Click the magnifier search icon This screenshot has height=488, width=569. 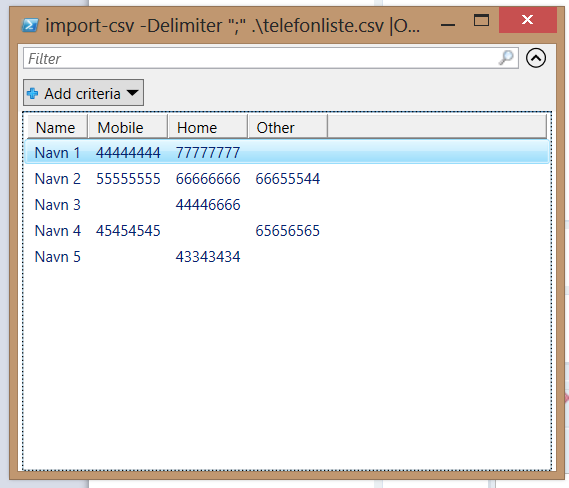pyautogui.click(x=506, y=58)
